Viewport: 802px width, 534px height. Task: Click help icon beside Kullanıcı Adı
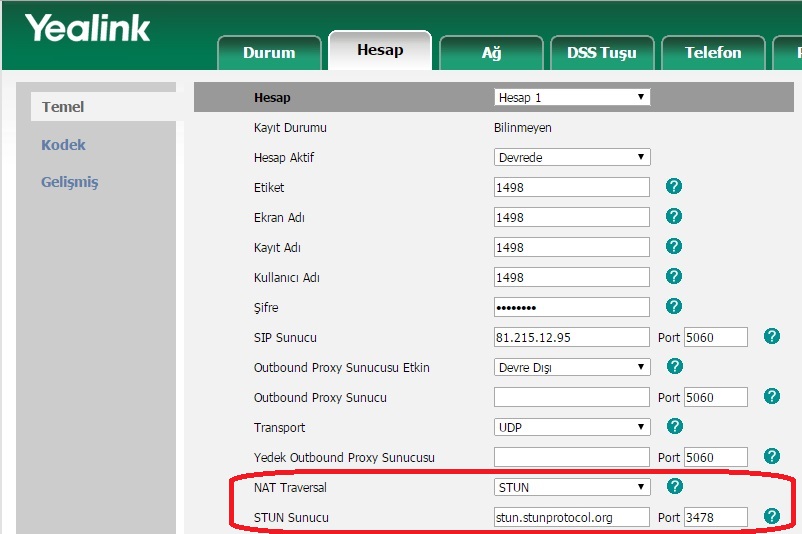pyautogui.click(x=674, y=277)
